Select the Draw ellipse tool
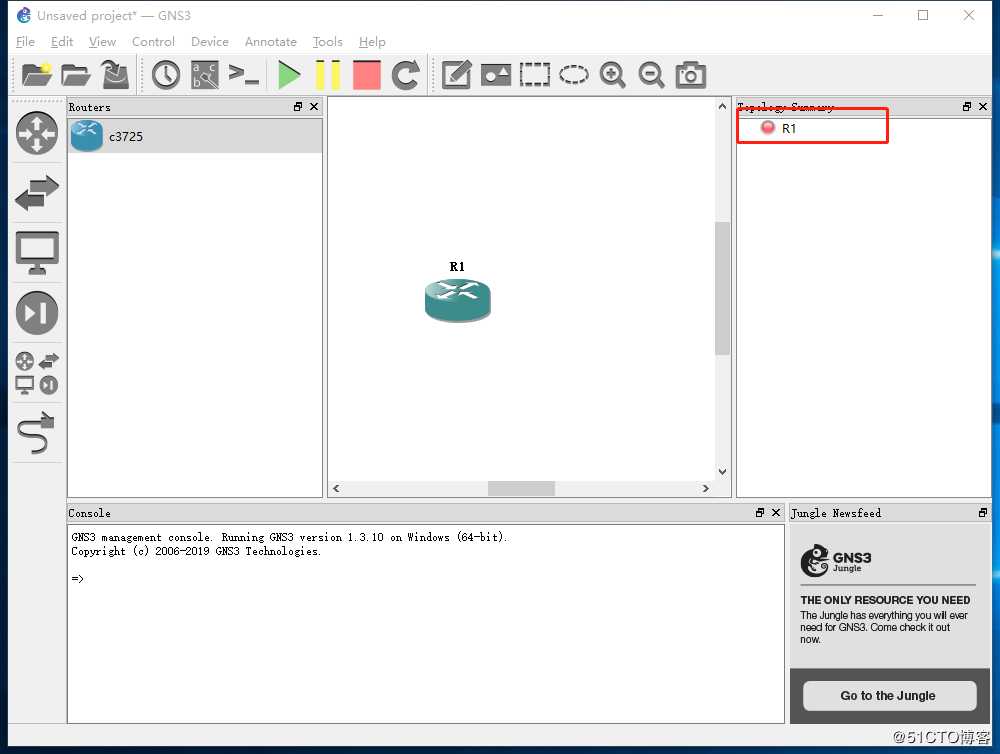Viewport: 1000px width, 754px height. (574, 75)
